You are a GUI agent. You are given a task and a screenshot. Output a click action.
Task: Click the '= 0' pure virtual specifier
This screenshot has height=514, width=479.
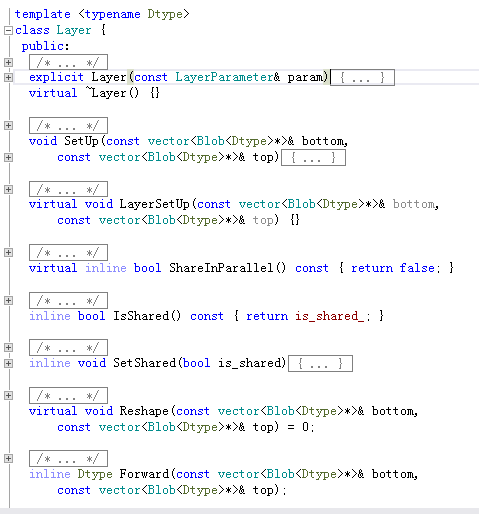pos(298,427)
